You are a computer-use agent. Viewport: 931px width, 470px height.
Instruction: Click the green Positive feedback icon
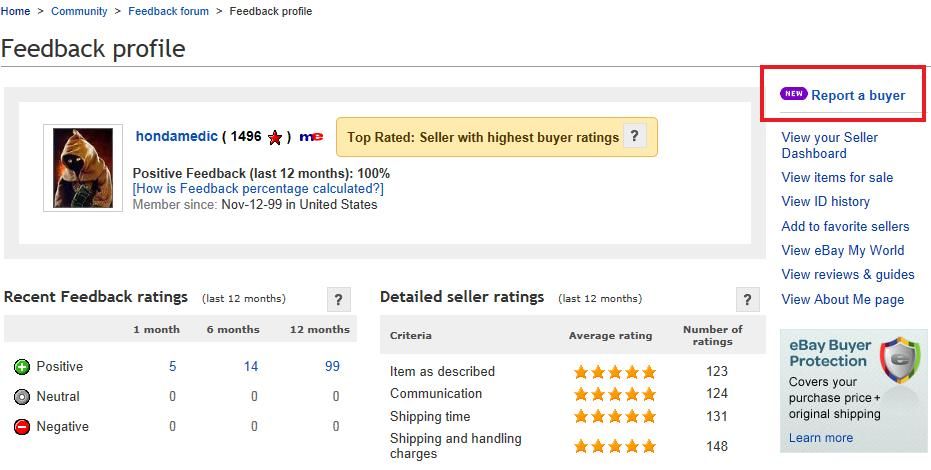click(x=21, y=367)
